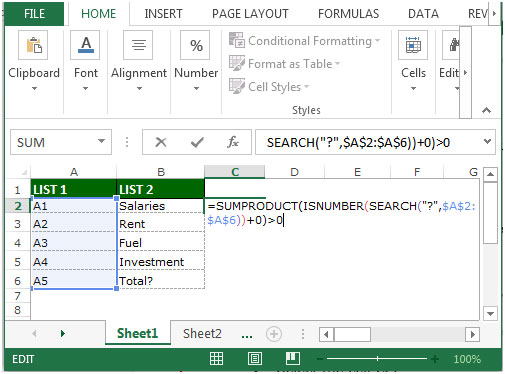Click the horizontal scrollbar thumb

point(352,334)
